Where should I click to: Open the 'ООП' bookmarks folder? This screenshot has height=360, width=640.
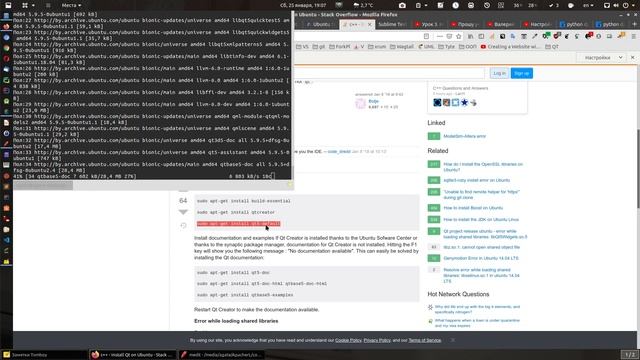coord(468,47)
